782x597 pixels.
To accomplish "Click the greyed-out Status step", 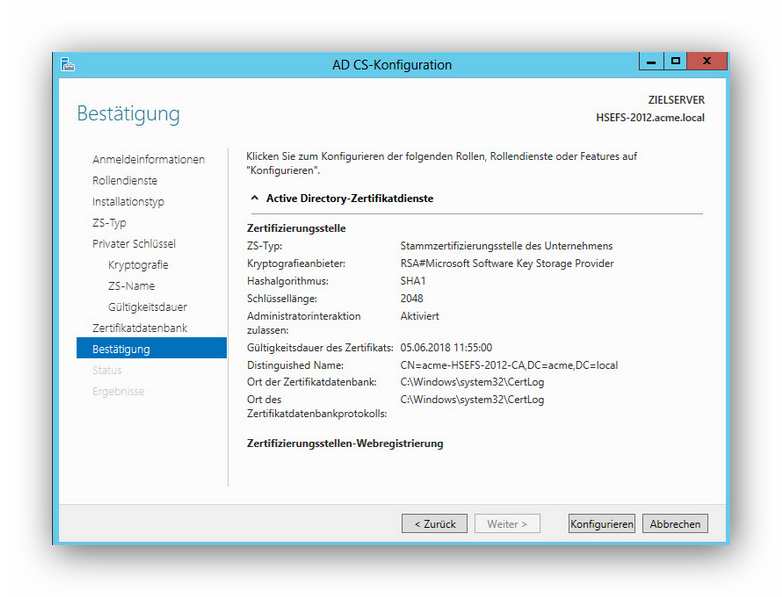I will coord(107,370).
